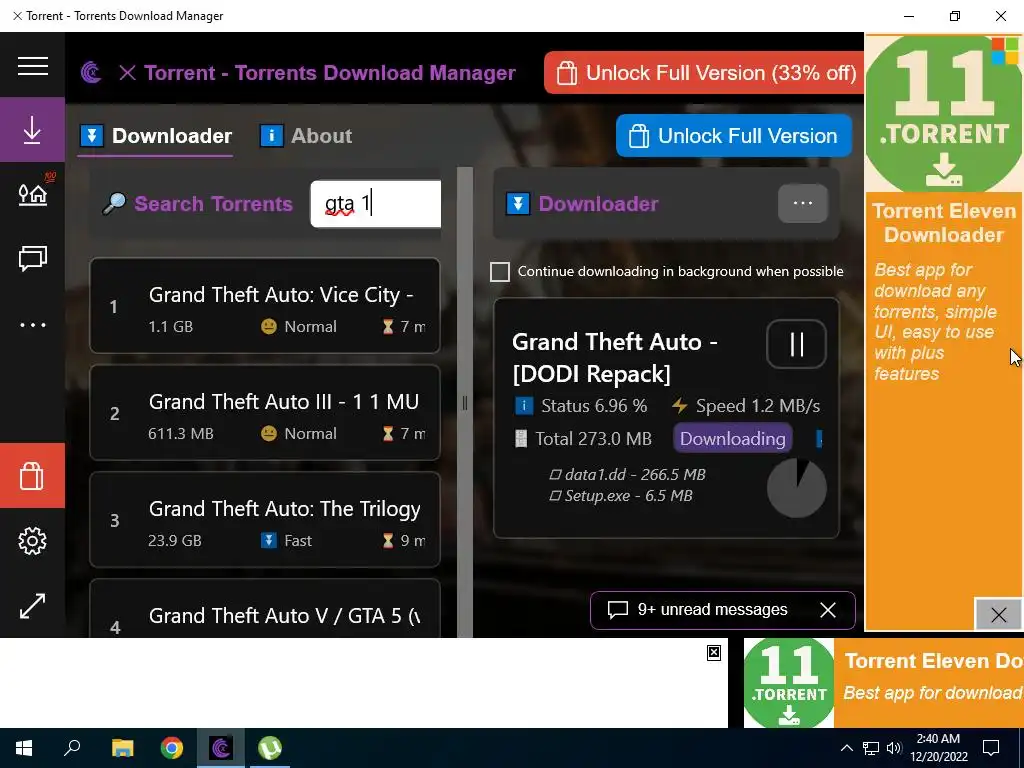Select Grand Theft Auto: The Trilogy result
Screen dimensions: 1024x768
[x=264, y=520]
